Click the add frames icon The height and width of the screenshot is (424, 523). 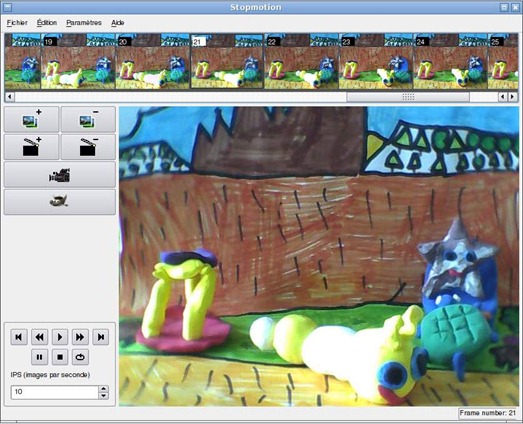tap(31, 119)
